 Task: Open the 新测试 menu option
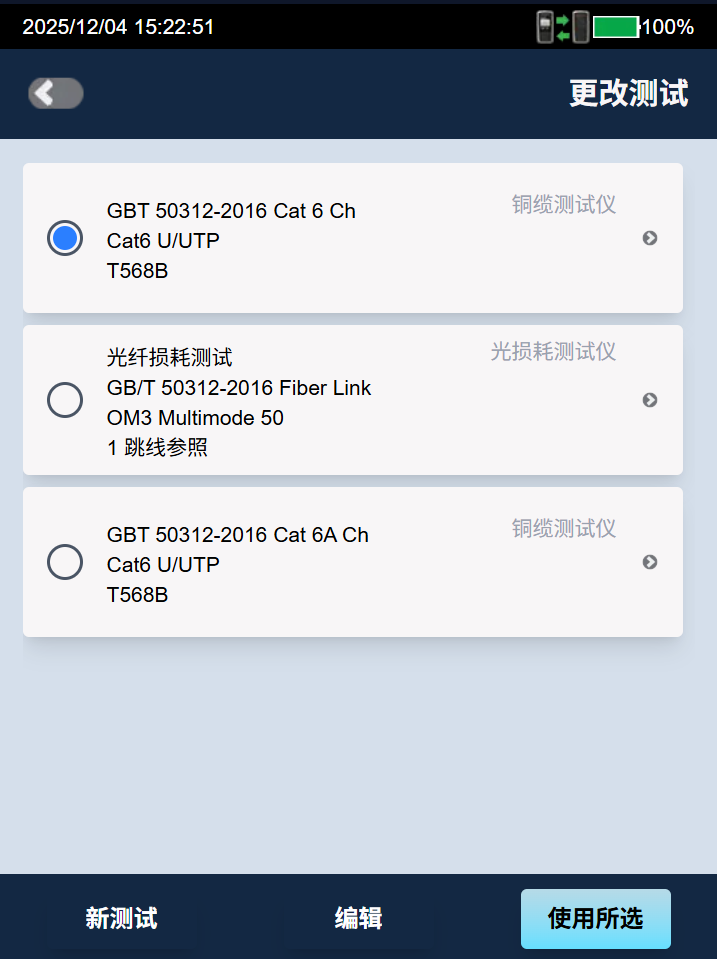[119, 918]
